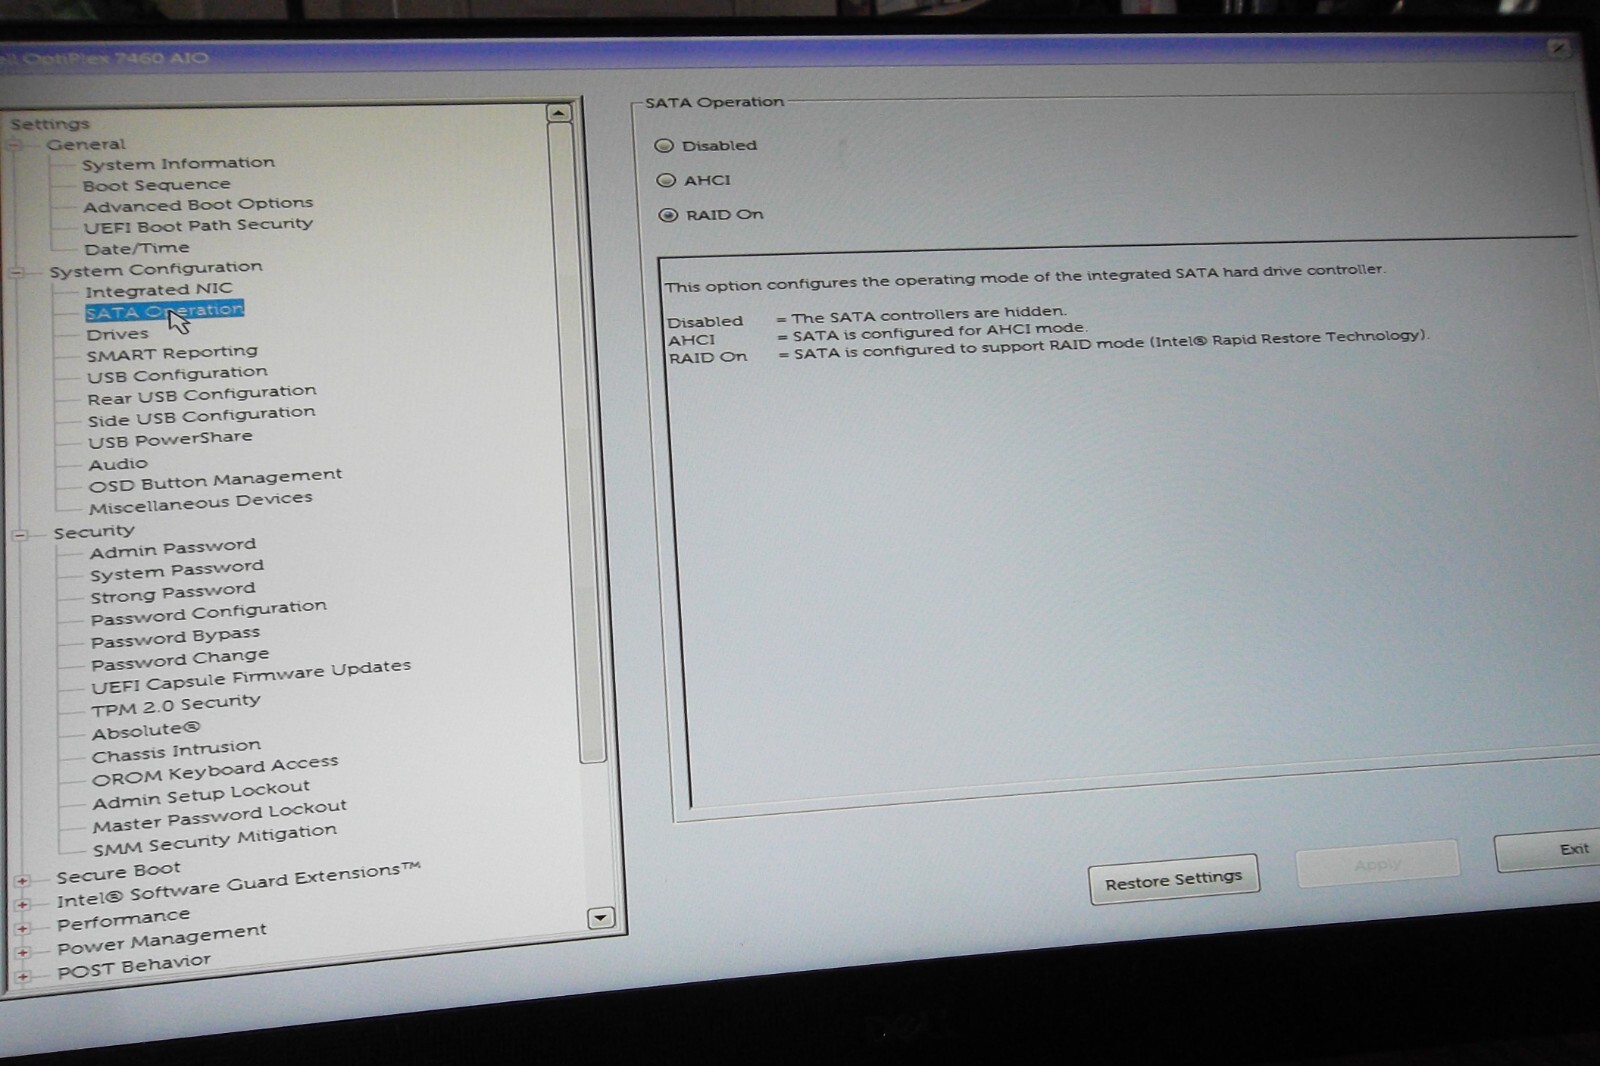Select the AHCI radio option

tap(666, 180)
